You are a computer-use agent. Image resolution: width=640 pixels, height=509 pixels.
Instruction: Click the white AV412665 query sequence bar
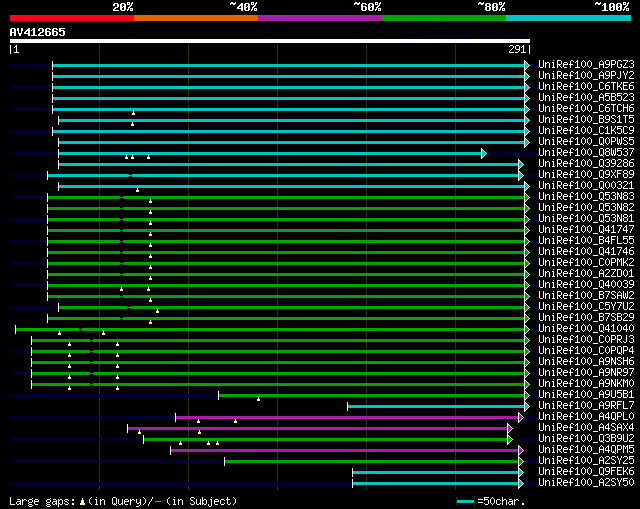click(x=269, y=41)
